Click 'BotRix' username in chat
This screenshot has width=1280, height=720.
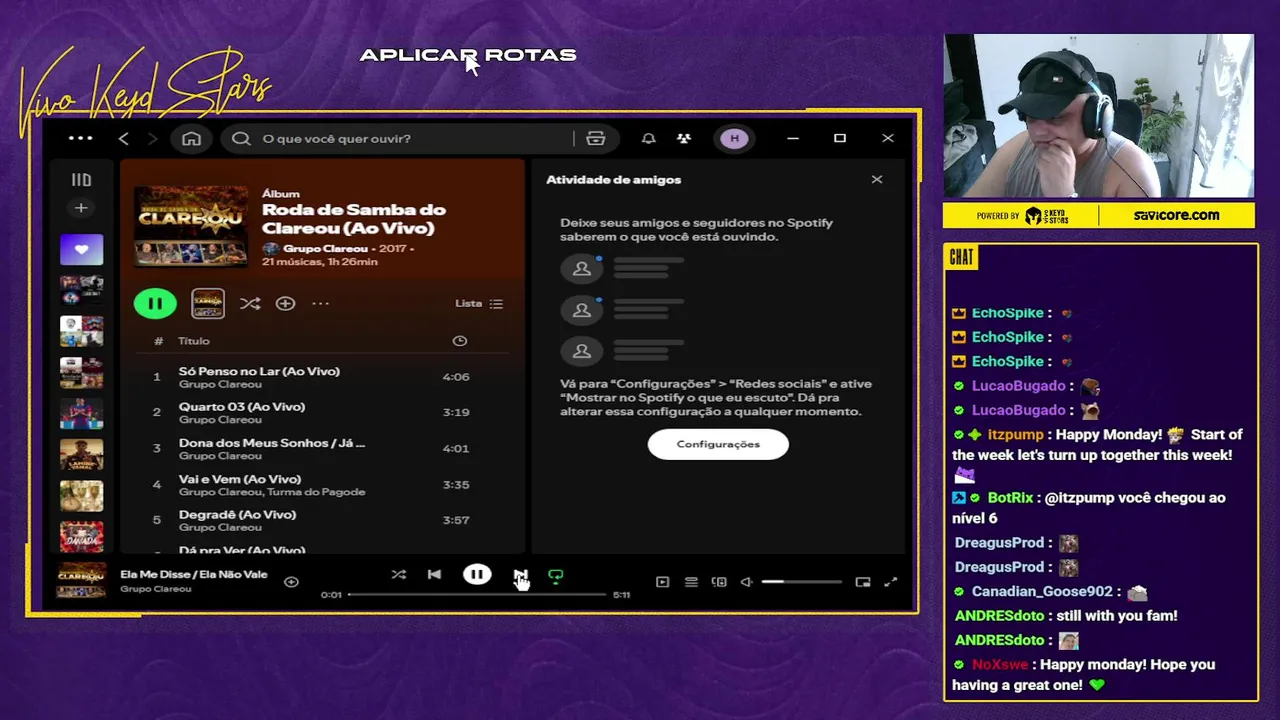pos(1010,497)
